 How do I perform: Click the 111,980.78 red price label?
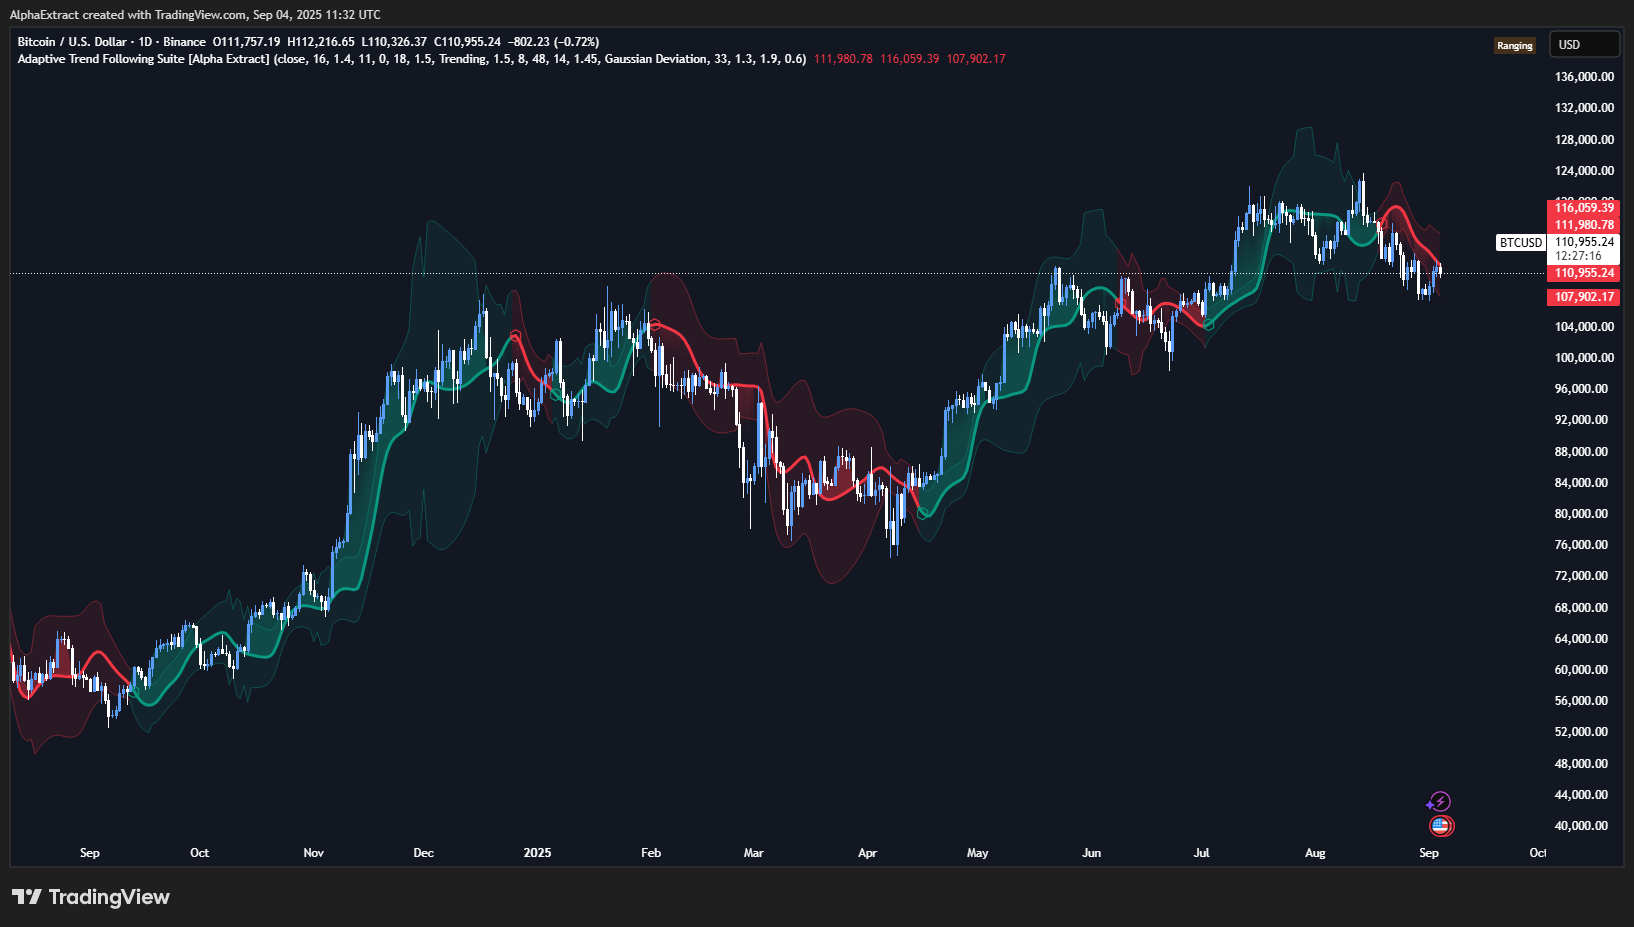(1583, 225)
